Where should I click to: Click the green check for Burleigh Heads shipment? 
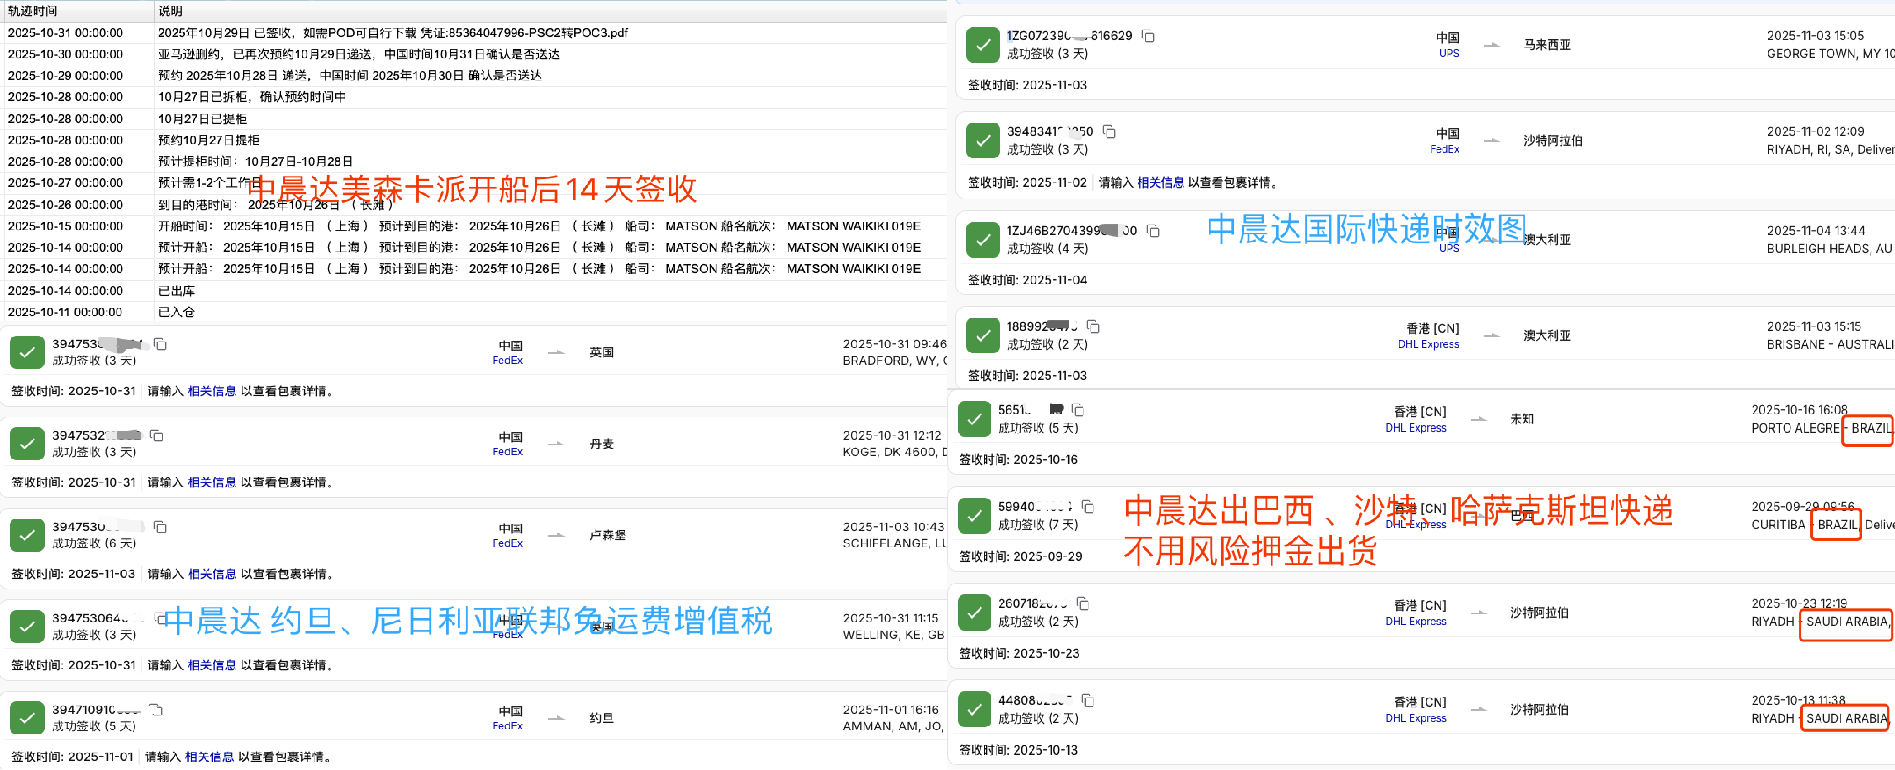coord(983,239)
